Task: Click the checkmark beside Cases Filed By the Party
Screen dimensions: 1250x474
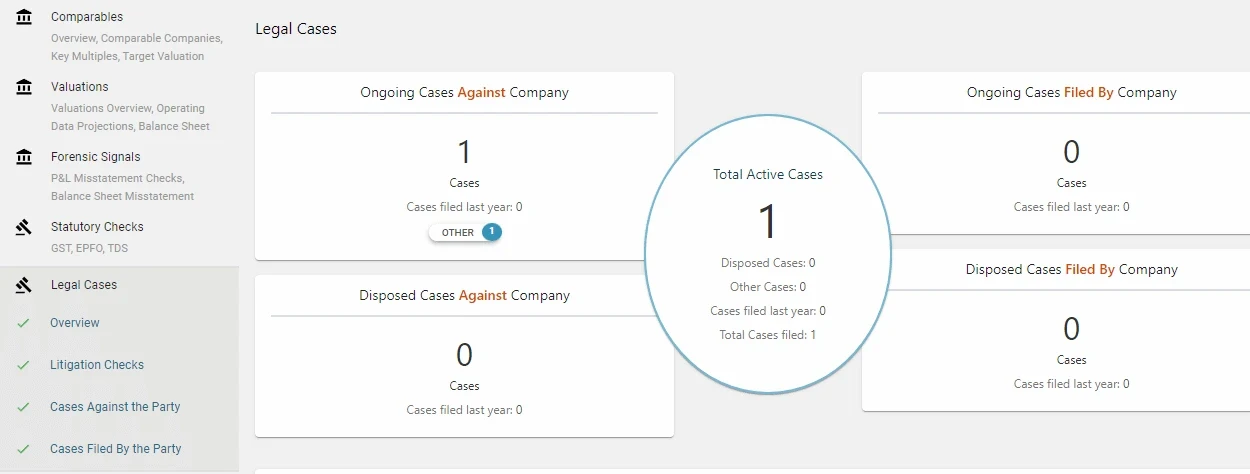Action: 24,449
